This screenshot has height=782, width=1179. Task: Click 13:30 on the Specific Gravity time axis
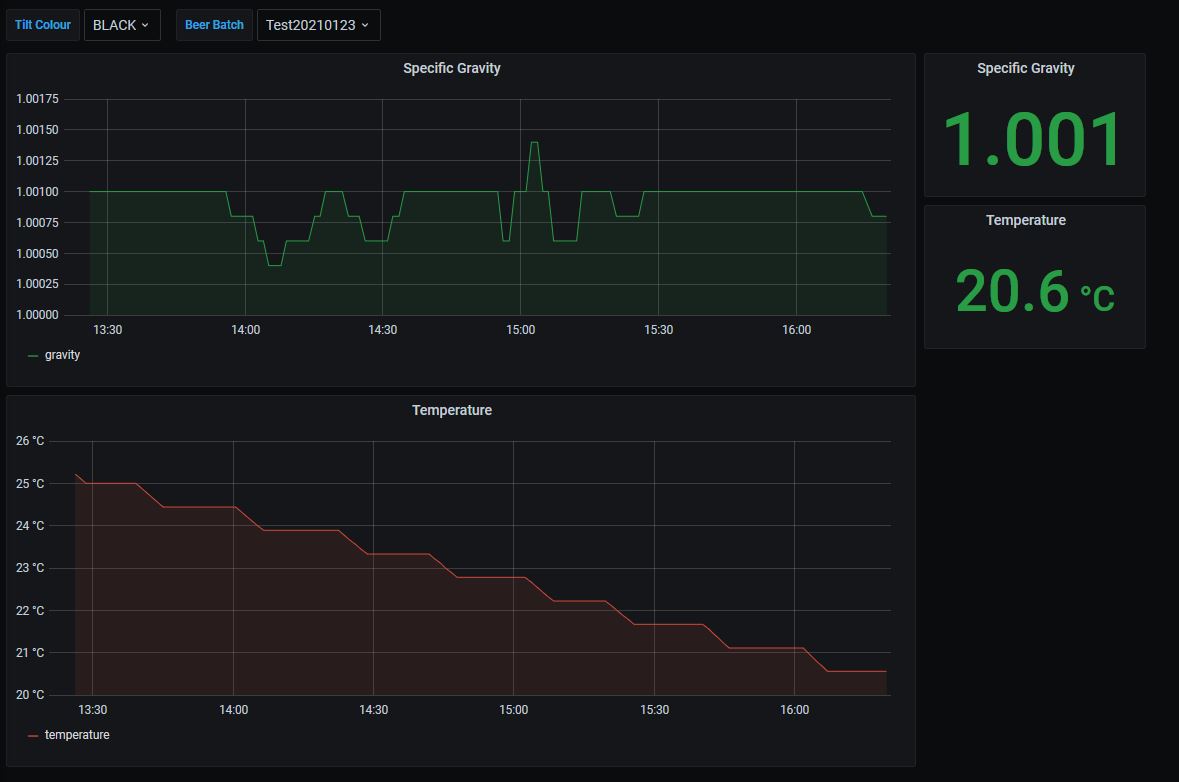(108, 330)
